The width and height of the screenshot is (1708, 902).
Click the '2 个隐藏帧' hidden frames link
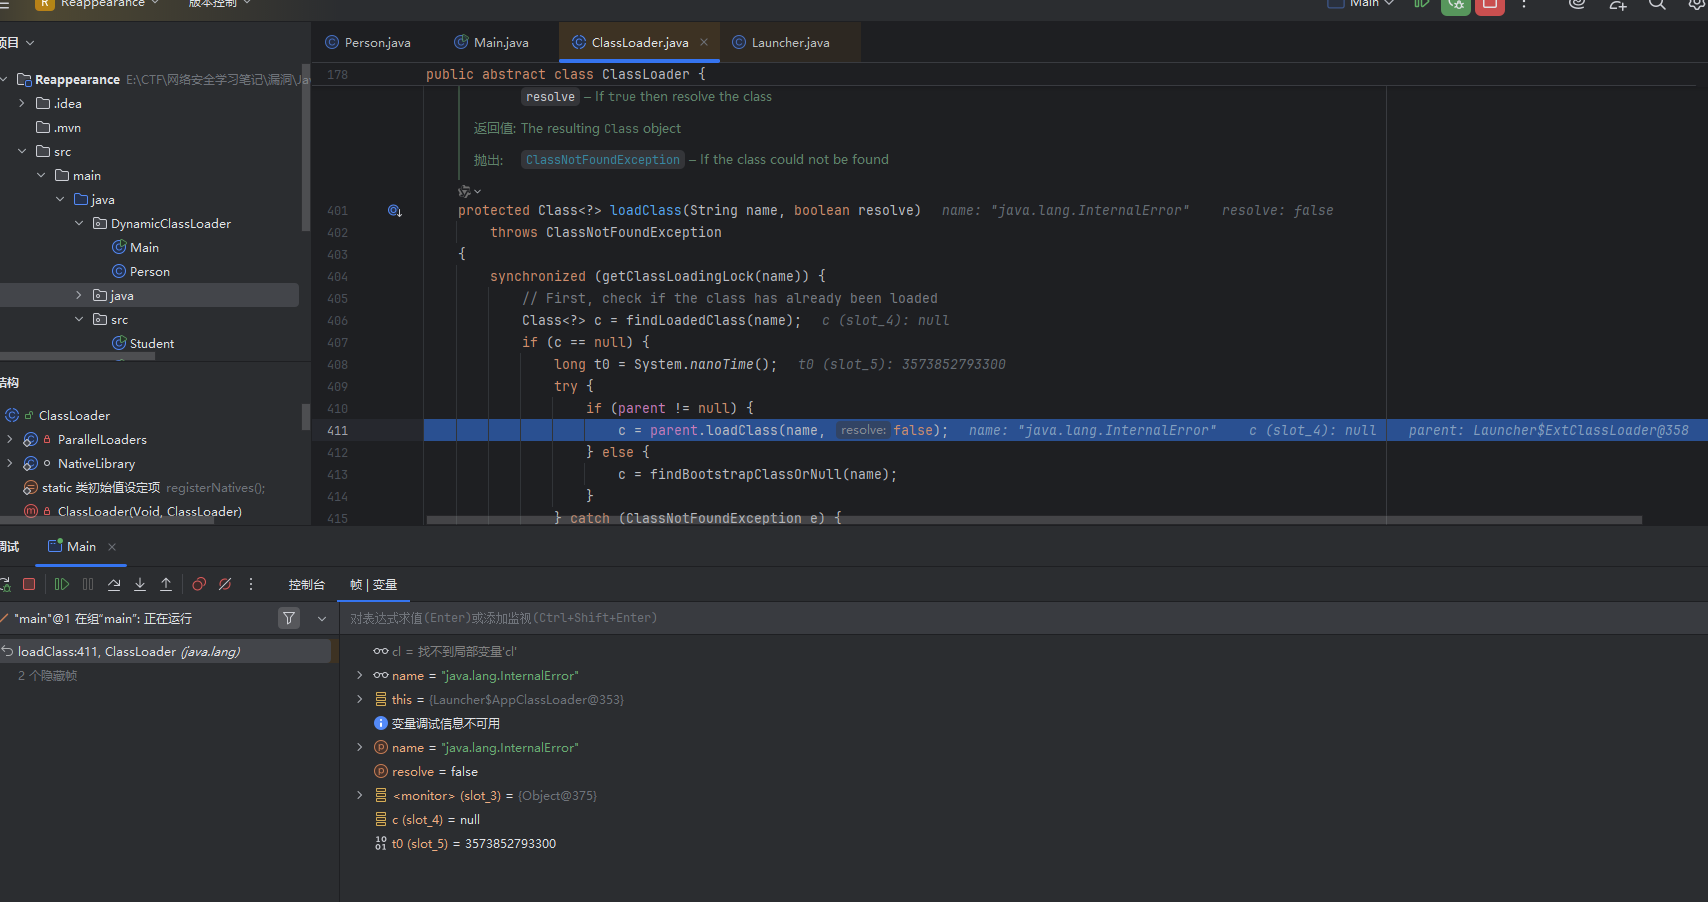[47, 676]
